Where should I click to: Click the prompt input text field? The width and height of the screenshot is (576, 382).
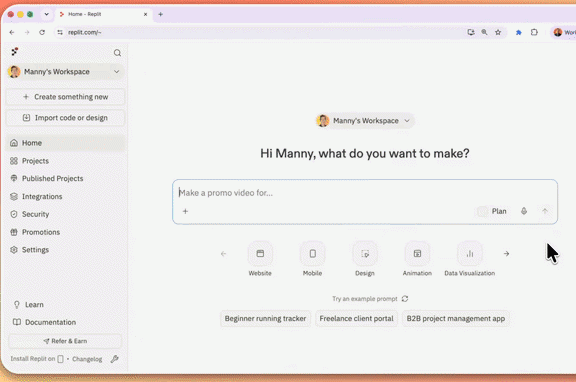[365, 193]
